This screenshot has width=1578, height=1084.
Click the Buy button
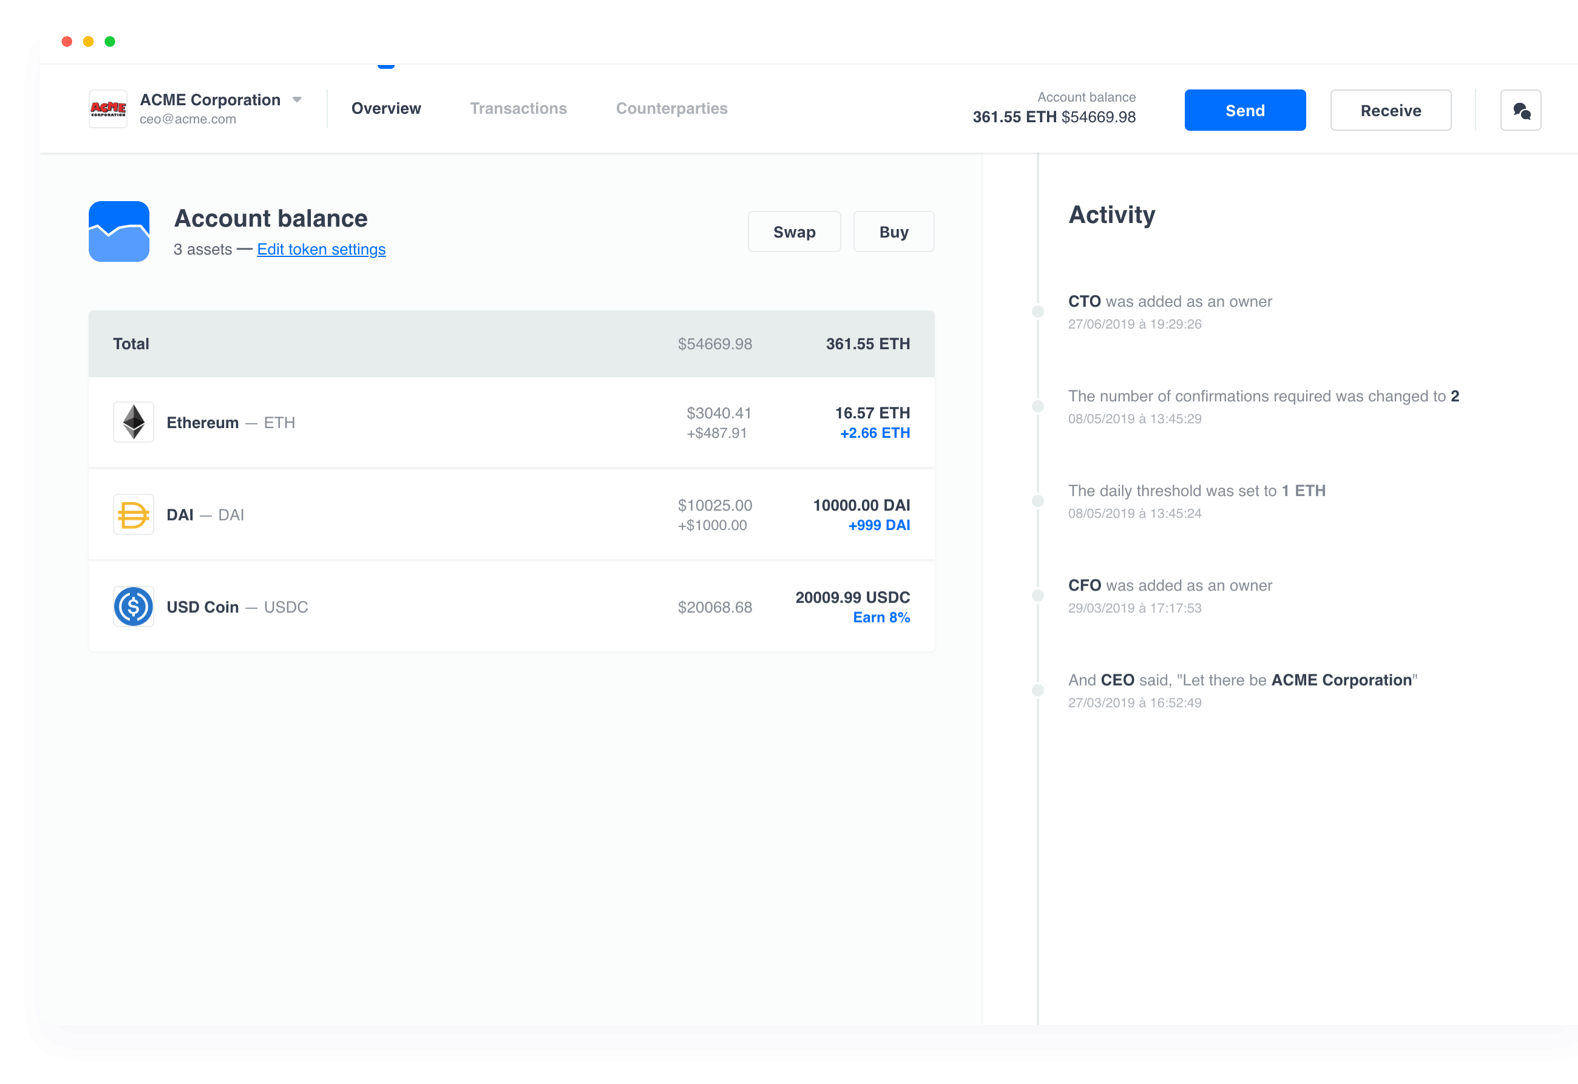tap(893, 232)
